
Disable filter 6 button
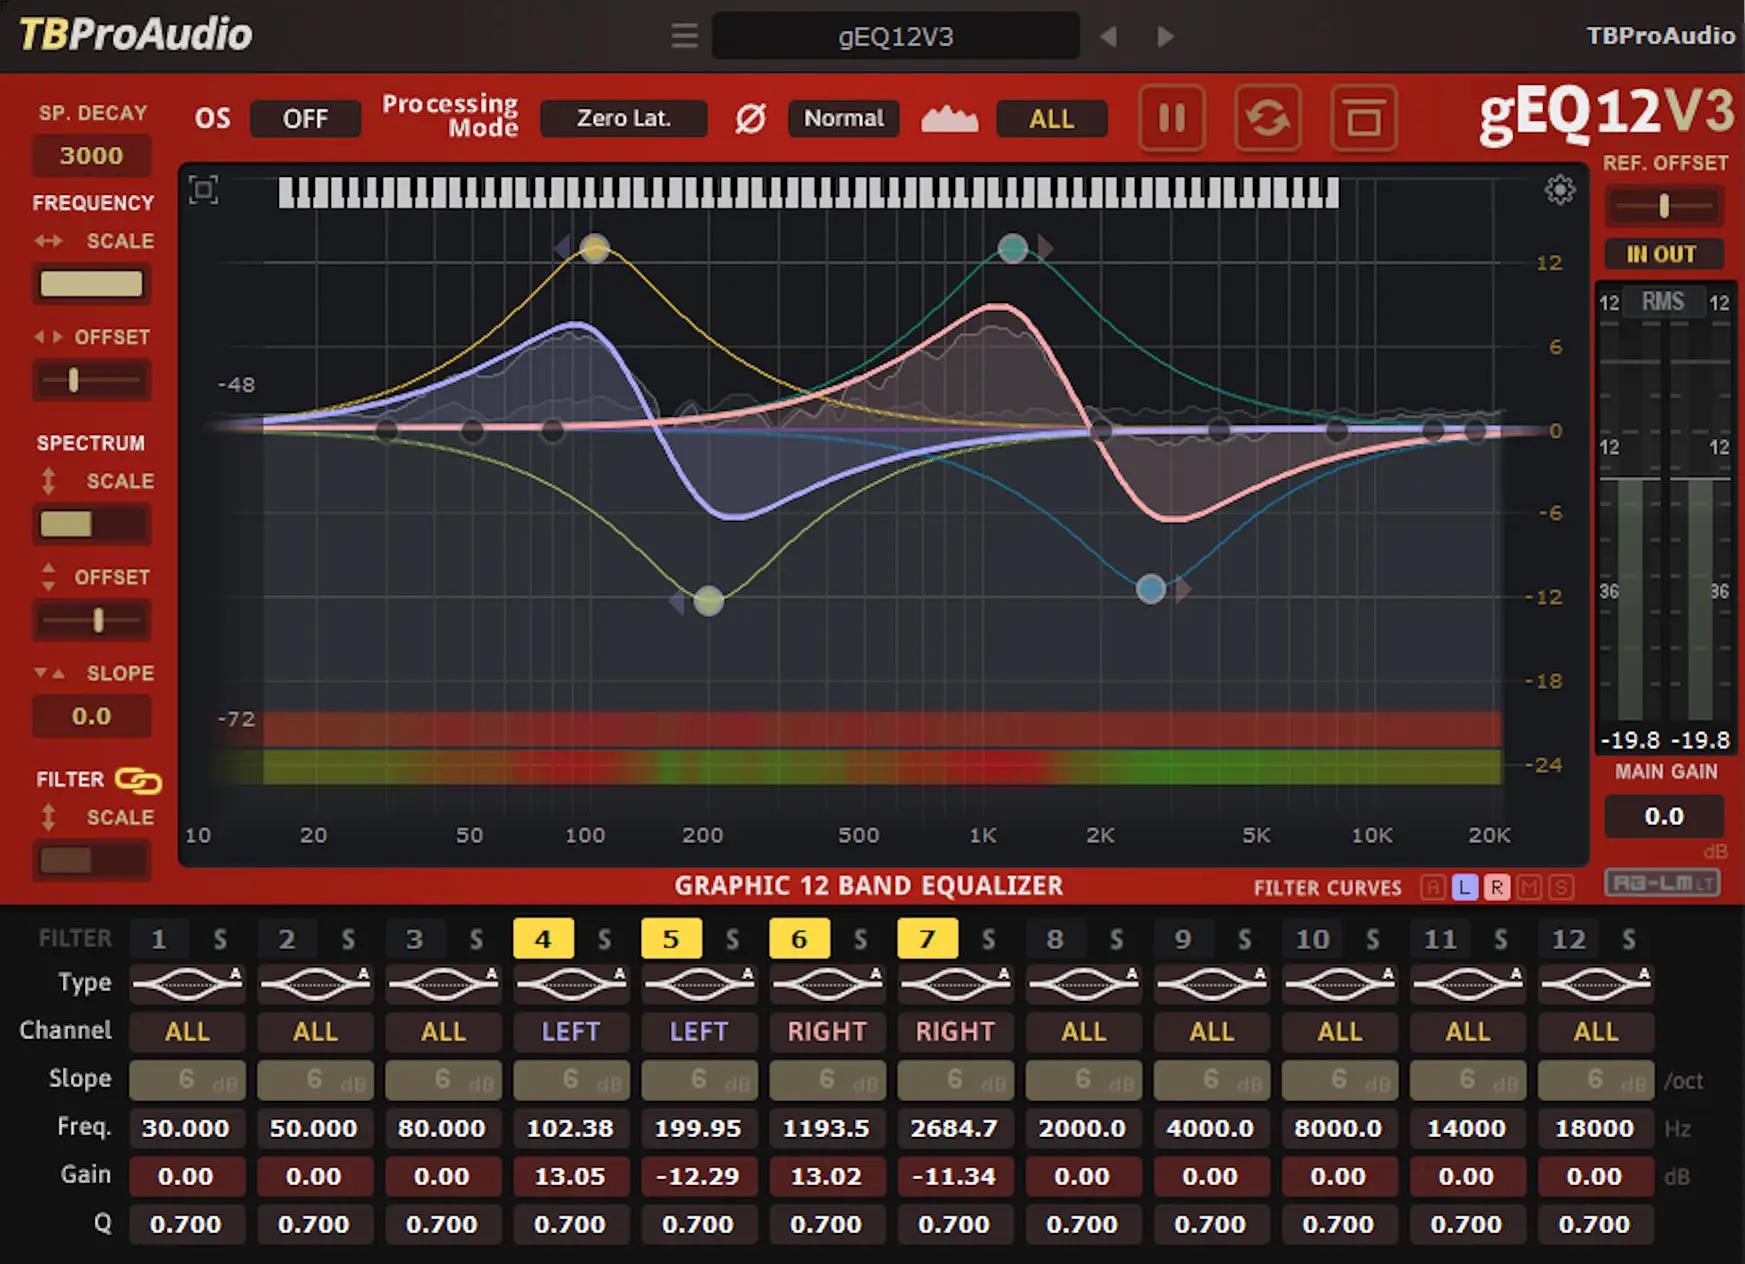click(799, 939)
